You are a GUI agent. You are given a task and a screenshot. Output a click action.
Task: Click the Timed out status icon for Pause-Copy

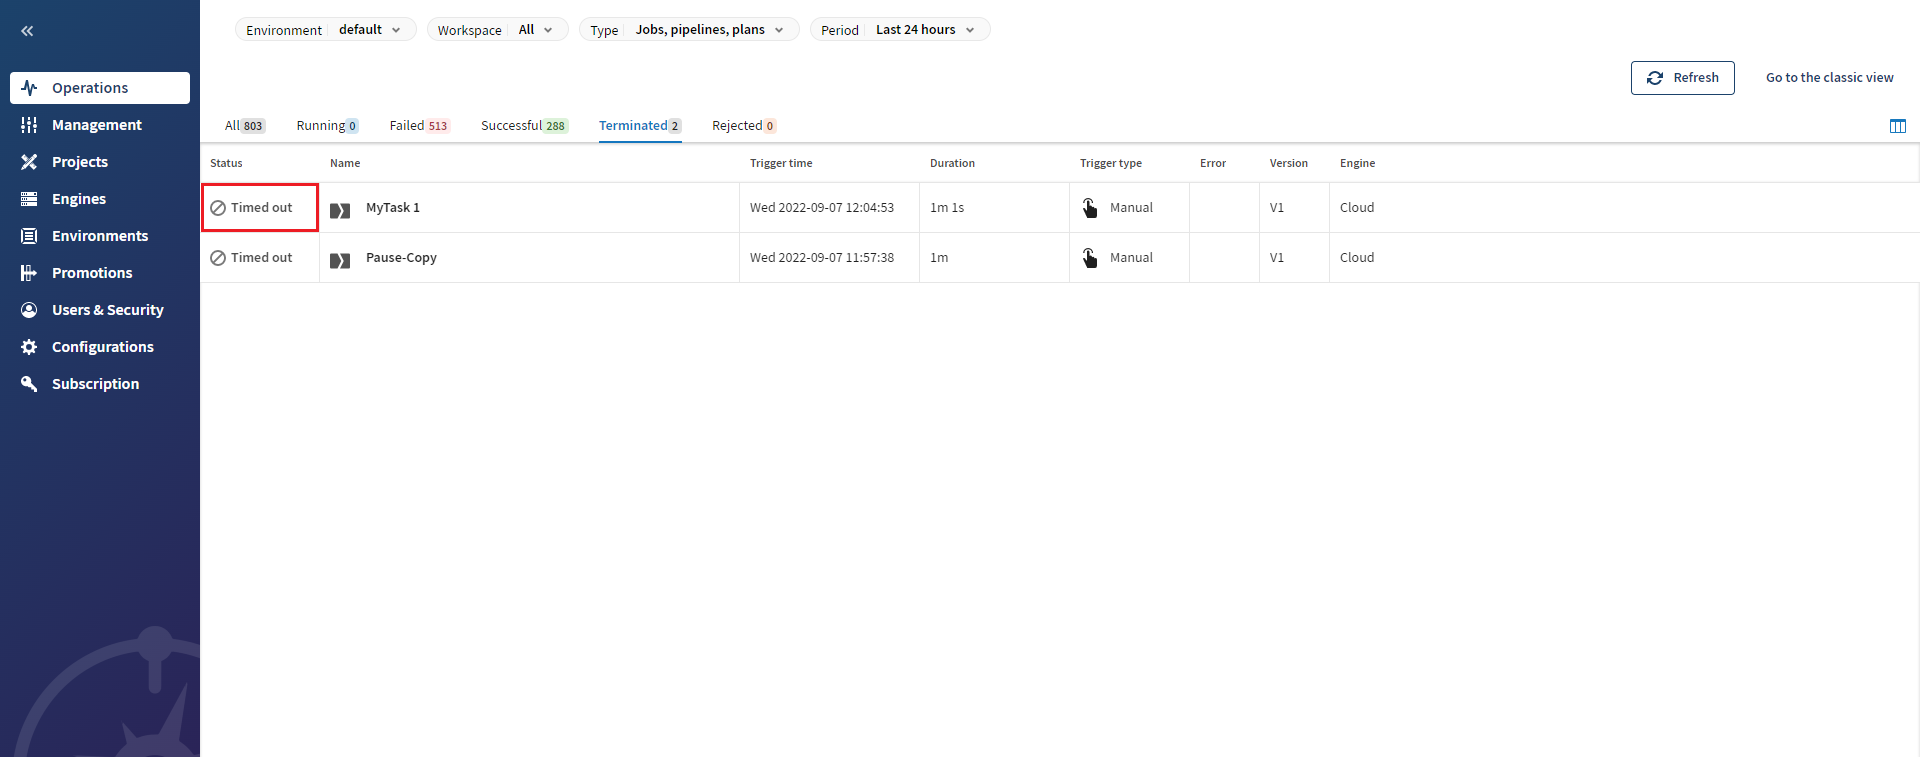[x=218, y=258]
